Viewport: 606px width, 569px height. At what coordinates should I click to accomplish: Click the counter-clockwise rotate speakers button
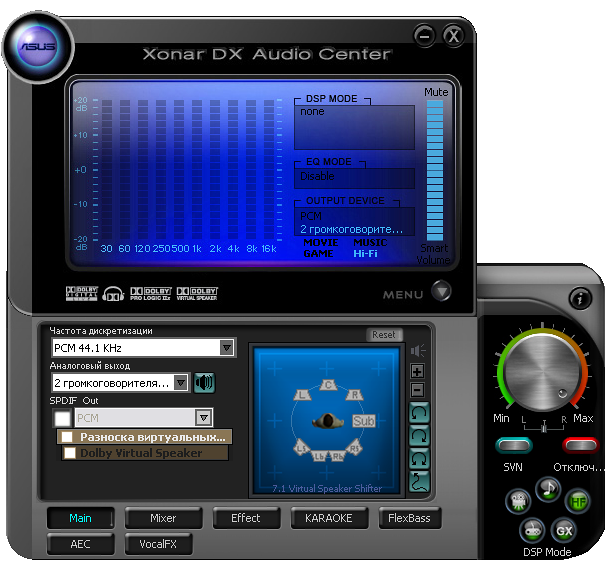click(419, 413)
